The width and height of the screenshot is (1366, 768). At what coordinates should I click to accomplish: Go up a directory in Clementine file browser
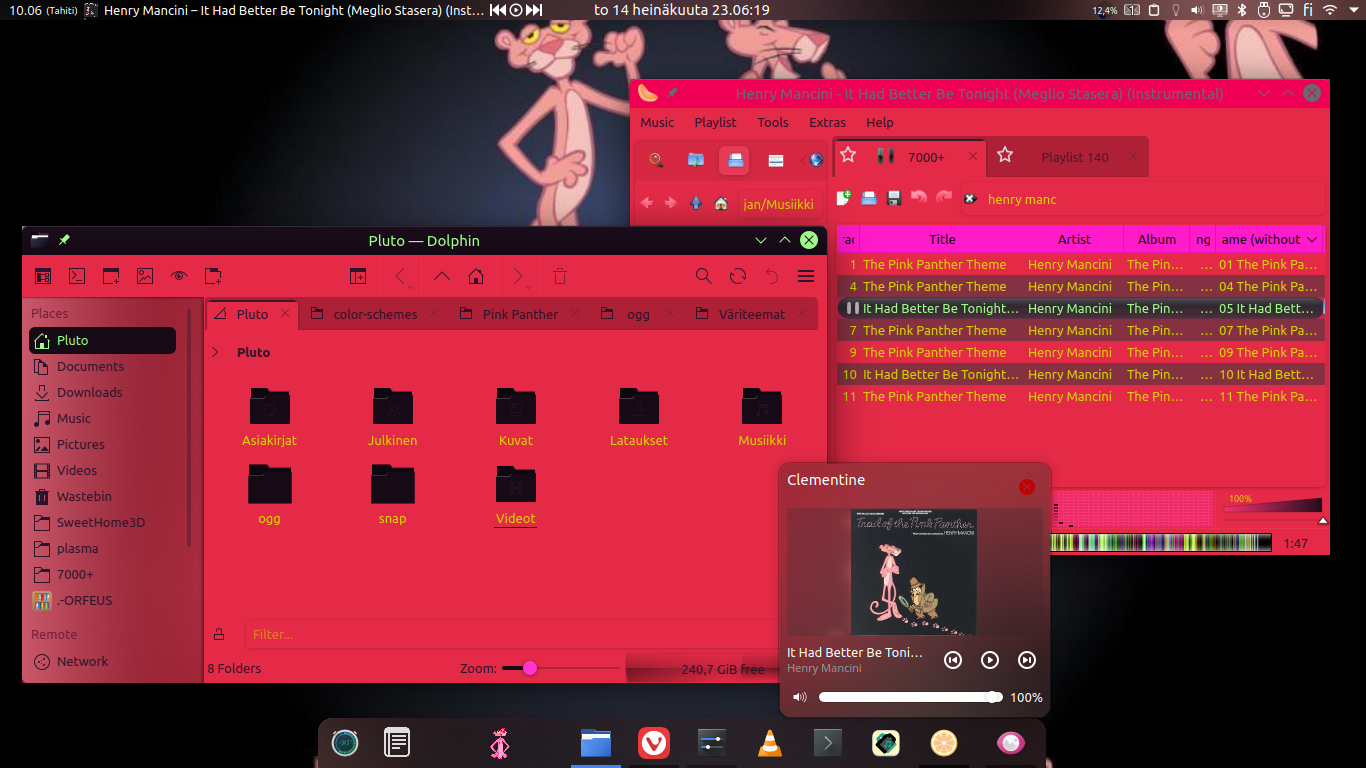tap(696, 203)
